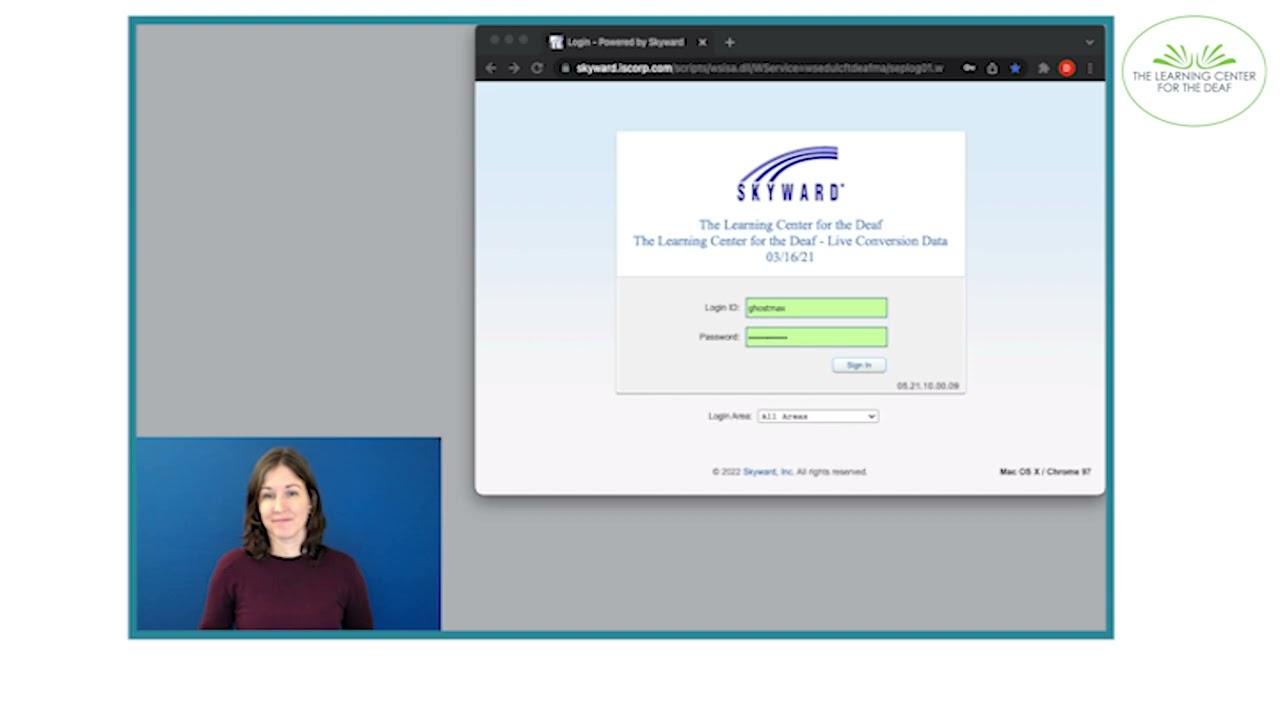1280x720 pixels.
Task: Click the Password input field
Action: [x=816, y=337]
